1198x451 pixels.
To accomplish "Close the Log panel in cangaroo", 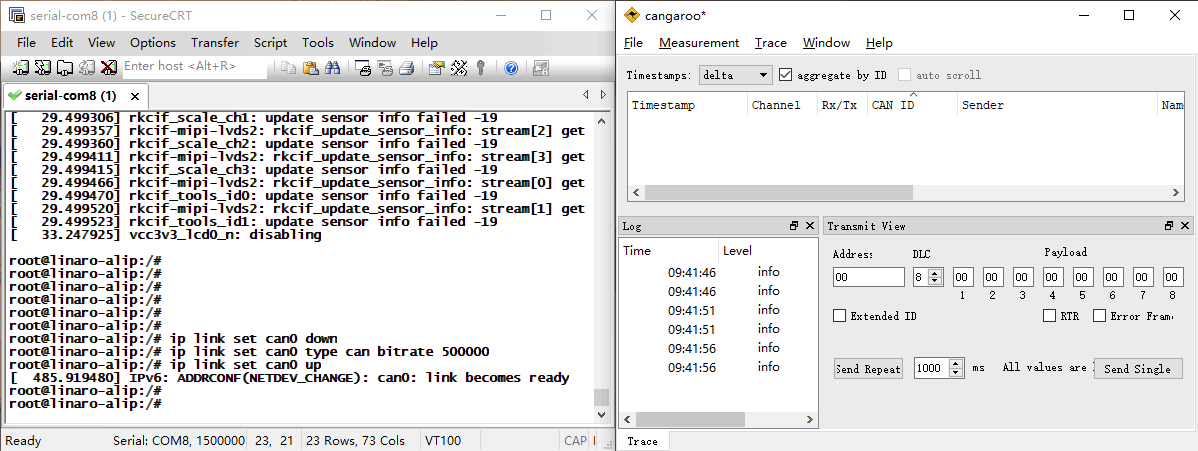I will tap(808, 226).
